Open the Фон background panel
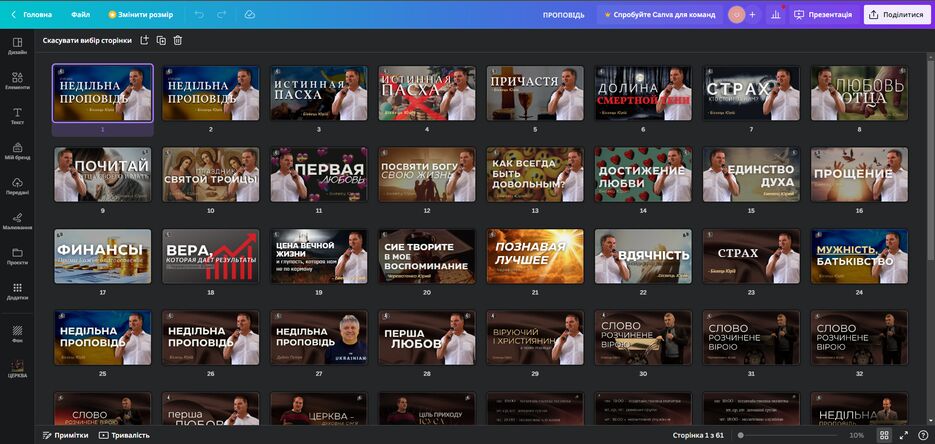The width and height of the screenshot is (935, 444). pyautogui.click(x=17, y=333)
